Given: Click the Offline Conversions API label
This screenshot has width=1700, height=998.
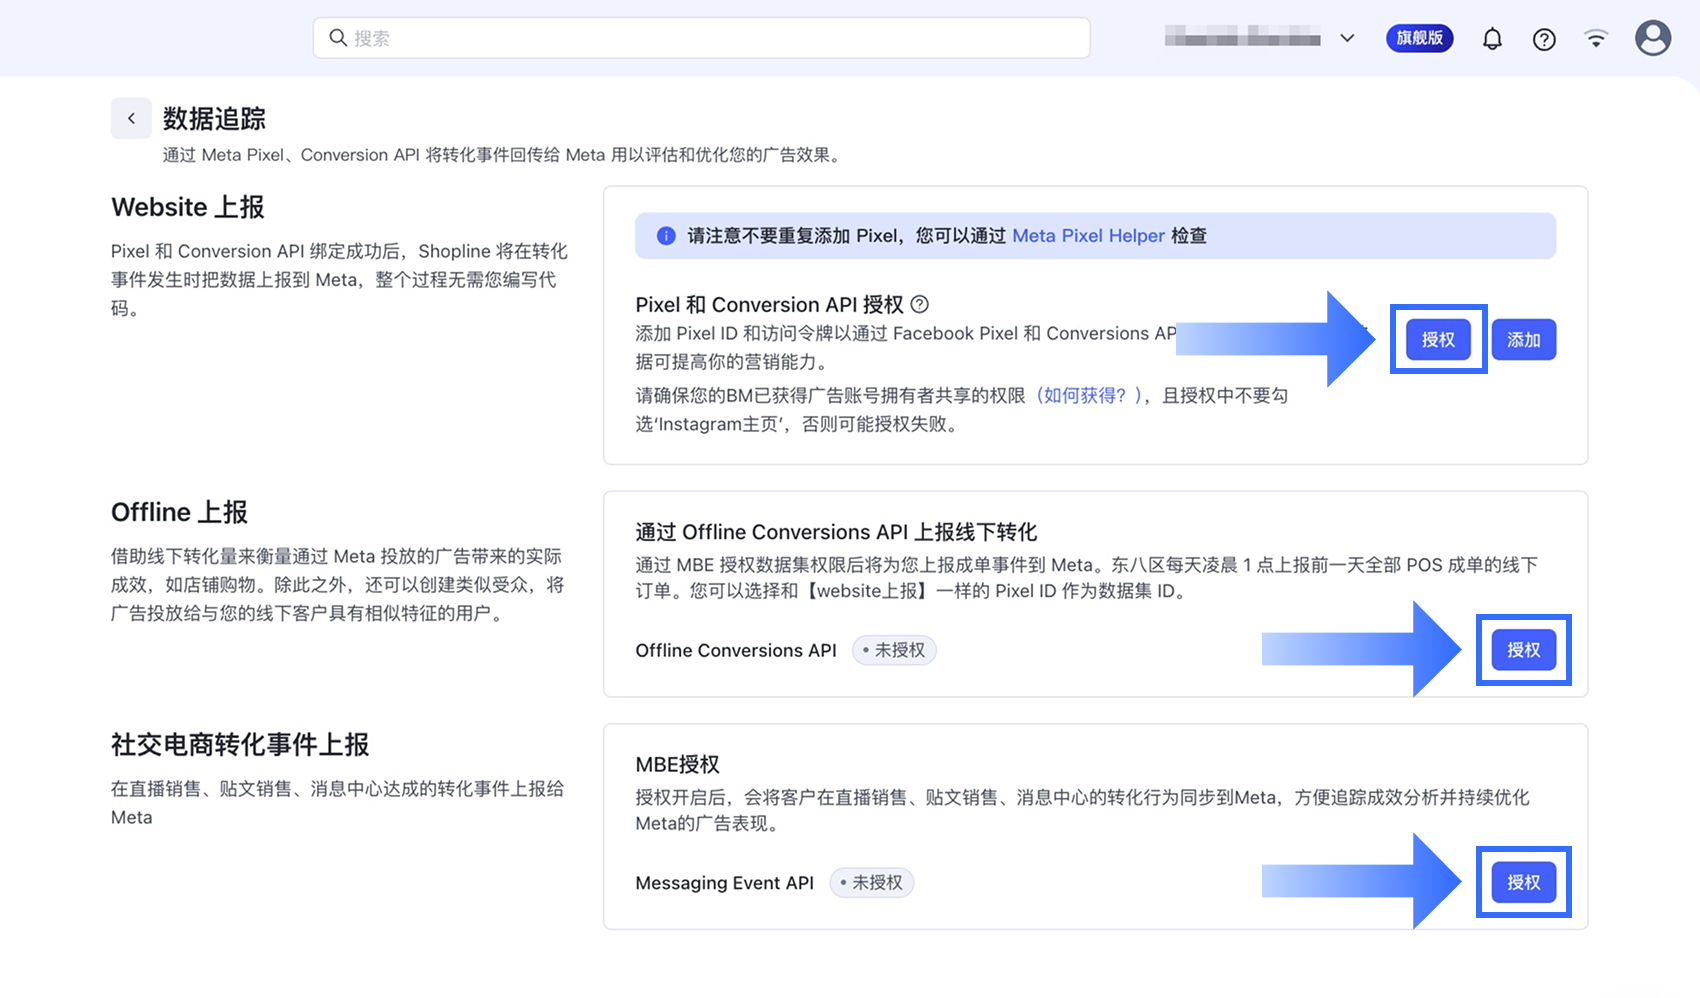Looking at the screenshot, I should click(736, 650).
